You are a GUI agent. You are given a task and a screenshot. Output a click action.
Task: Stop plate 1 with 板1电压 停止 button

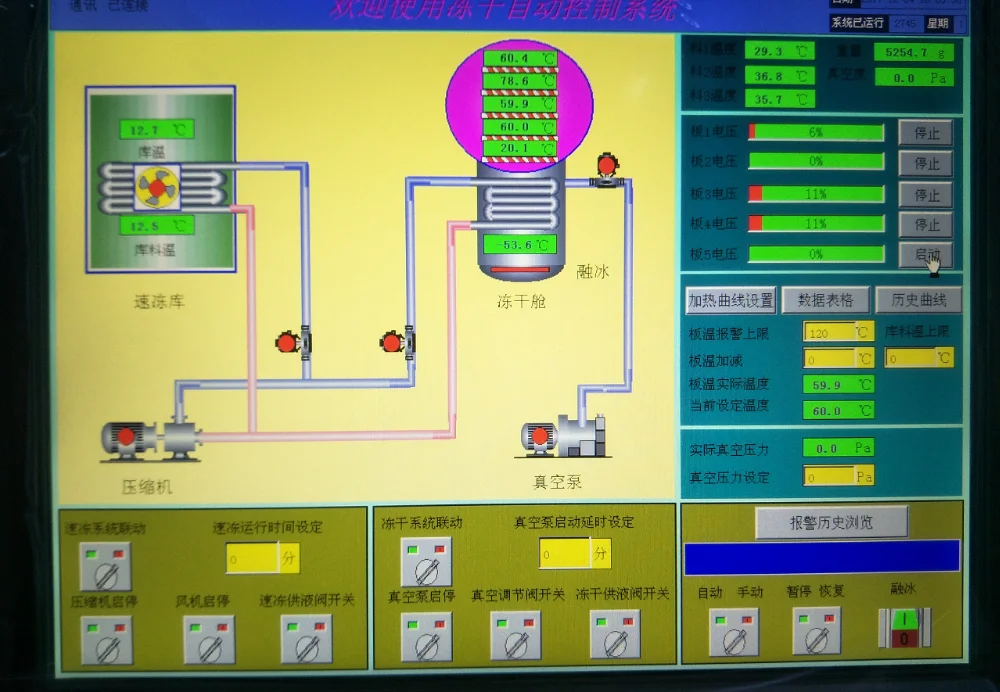926,133
